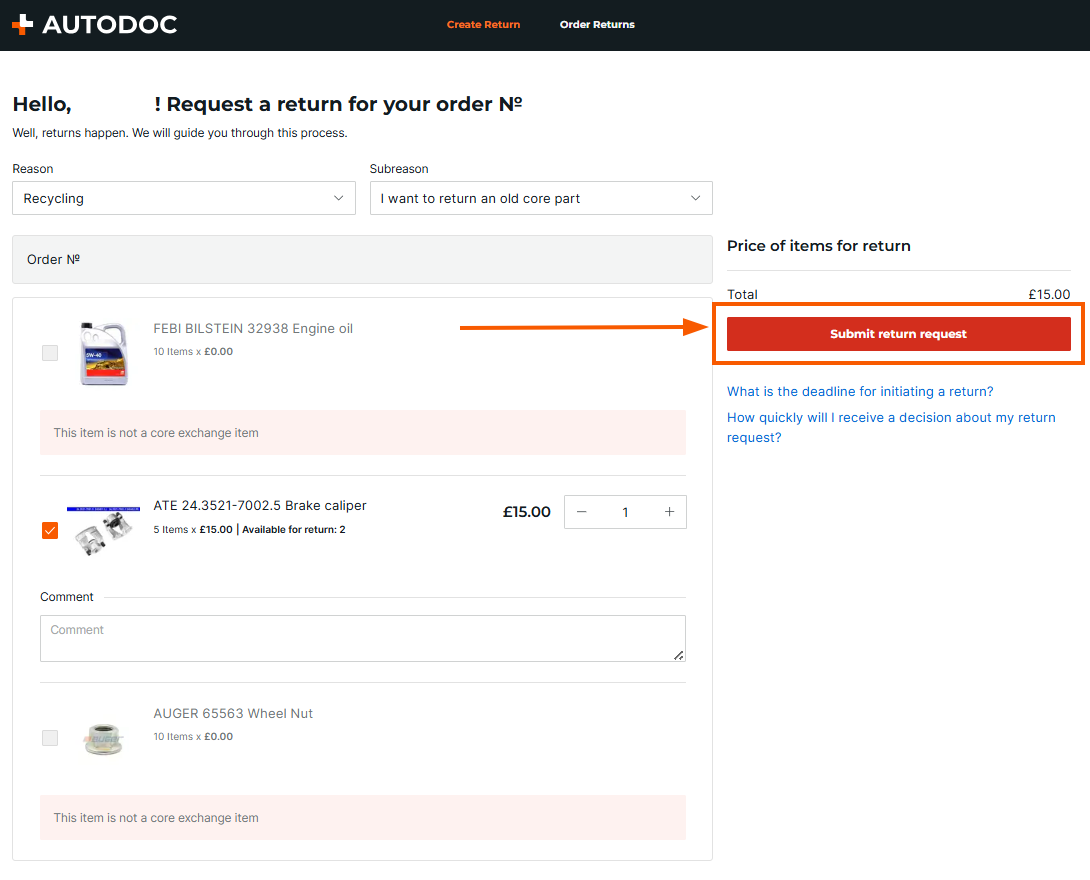
Task: Click the Reason dropdown chevron arrow
Action: [x=338, y=198]
